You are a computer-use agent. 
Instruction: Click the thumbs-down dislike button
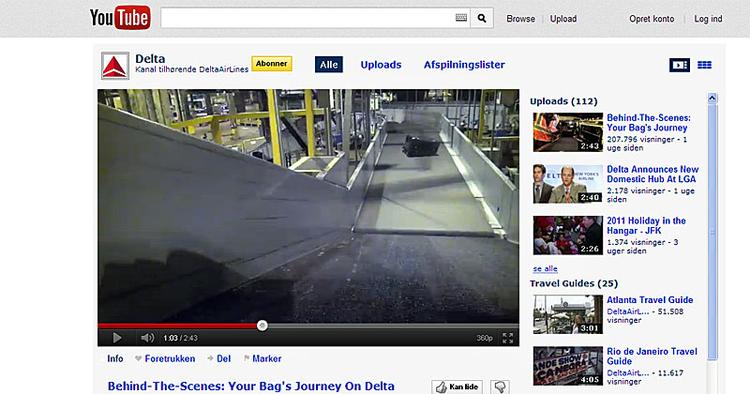(500, 387)
